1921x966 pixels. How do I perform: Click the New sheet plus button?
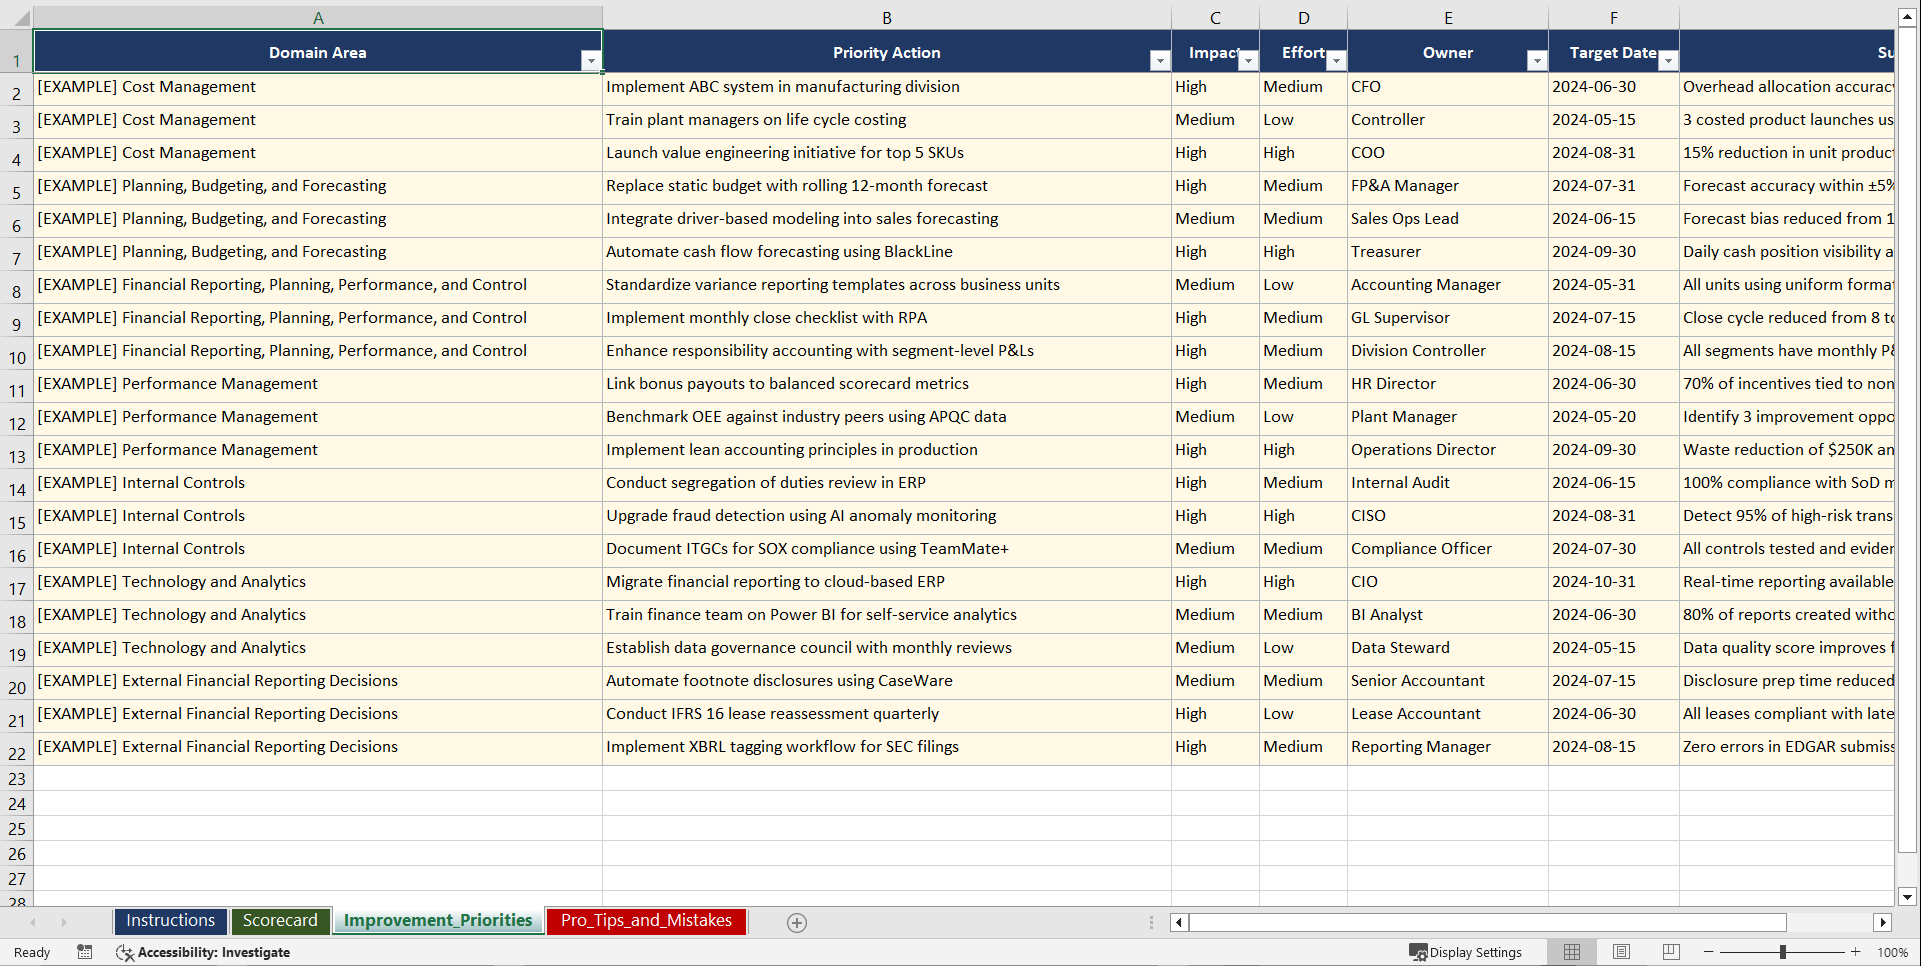tap(796, 922)
